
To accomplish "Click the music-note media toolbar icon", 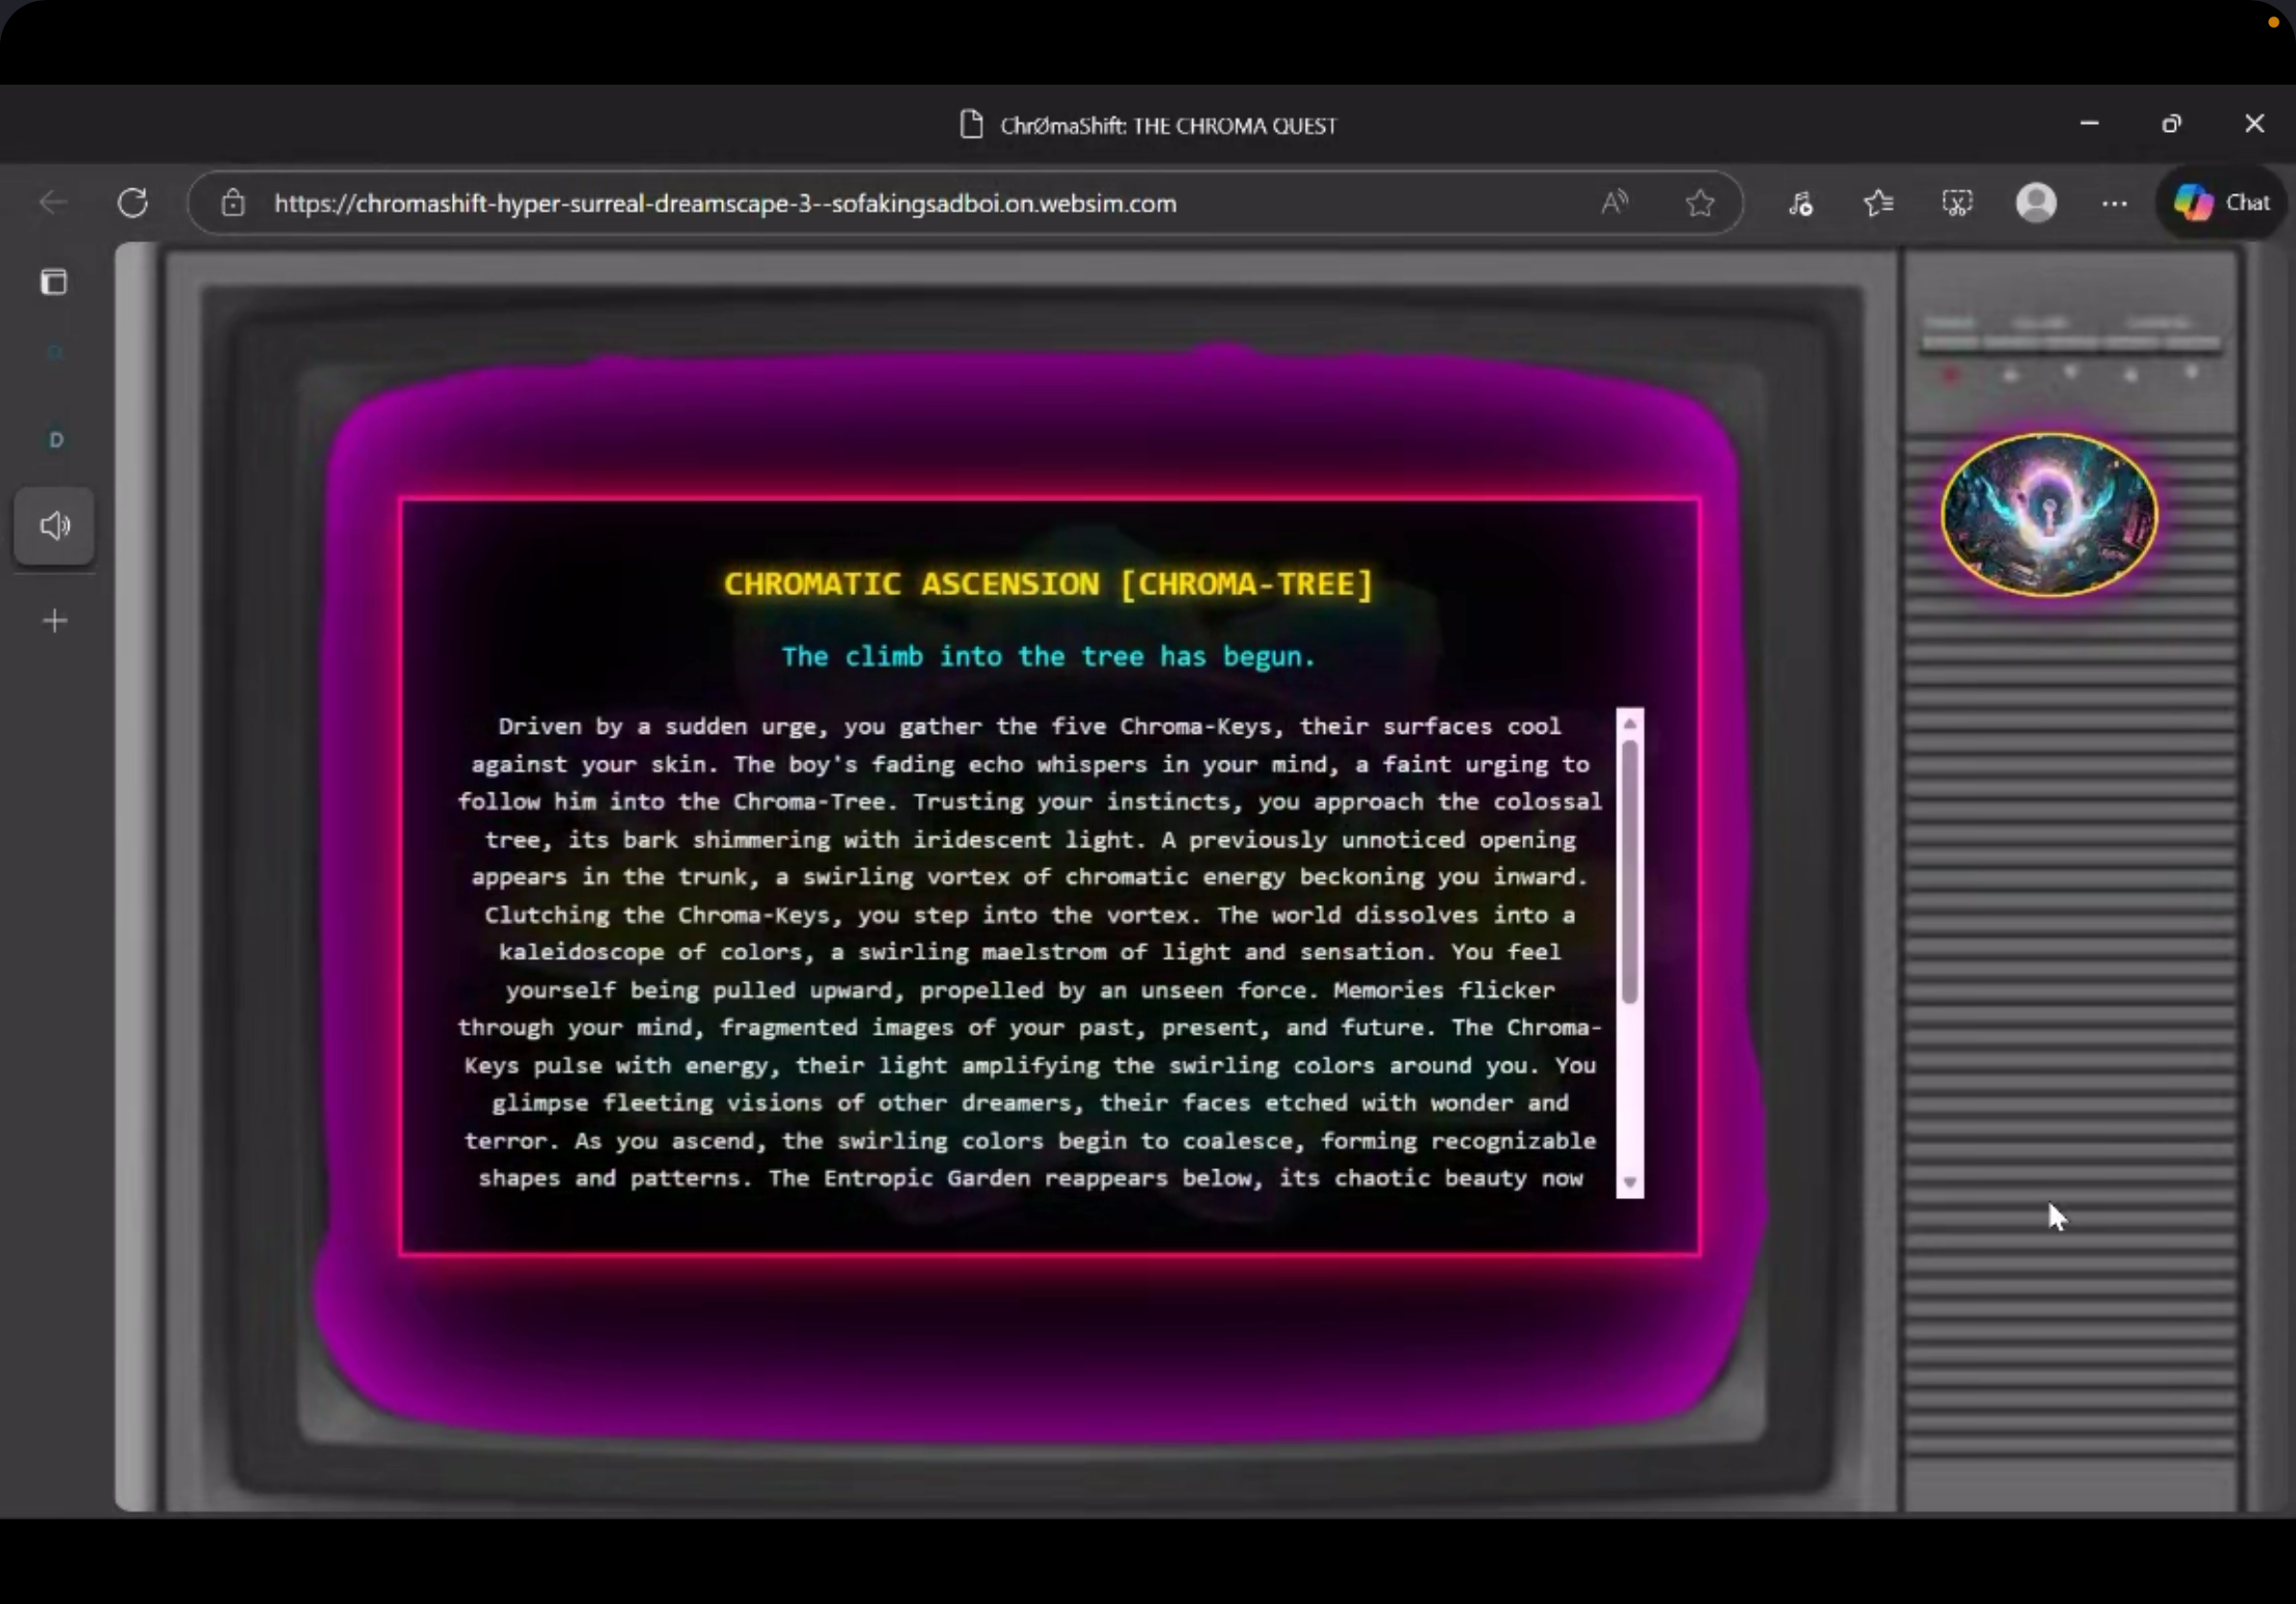I will (x=1800, y=203).
